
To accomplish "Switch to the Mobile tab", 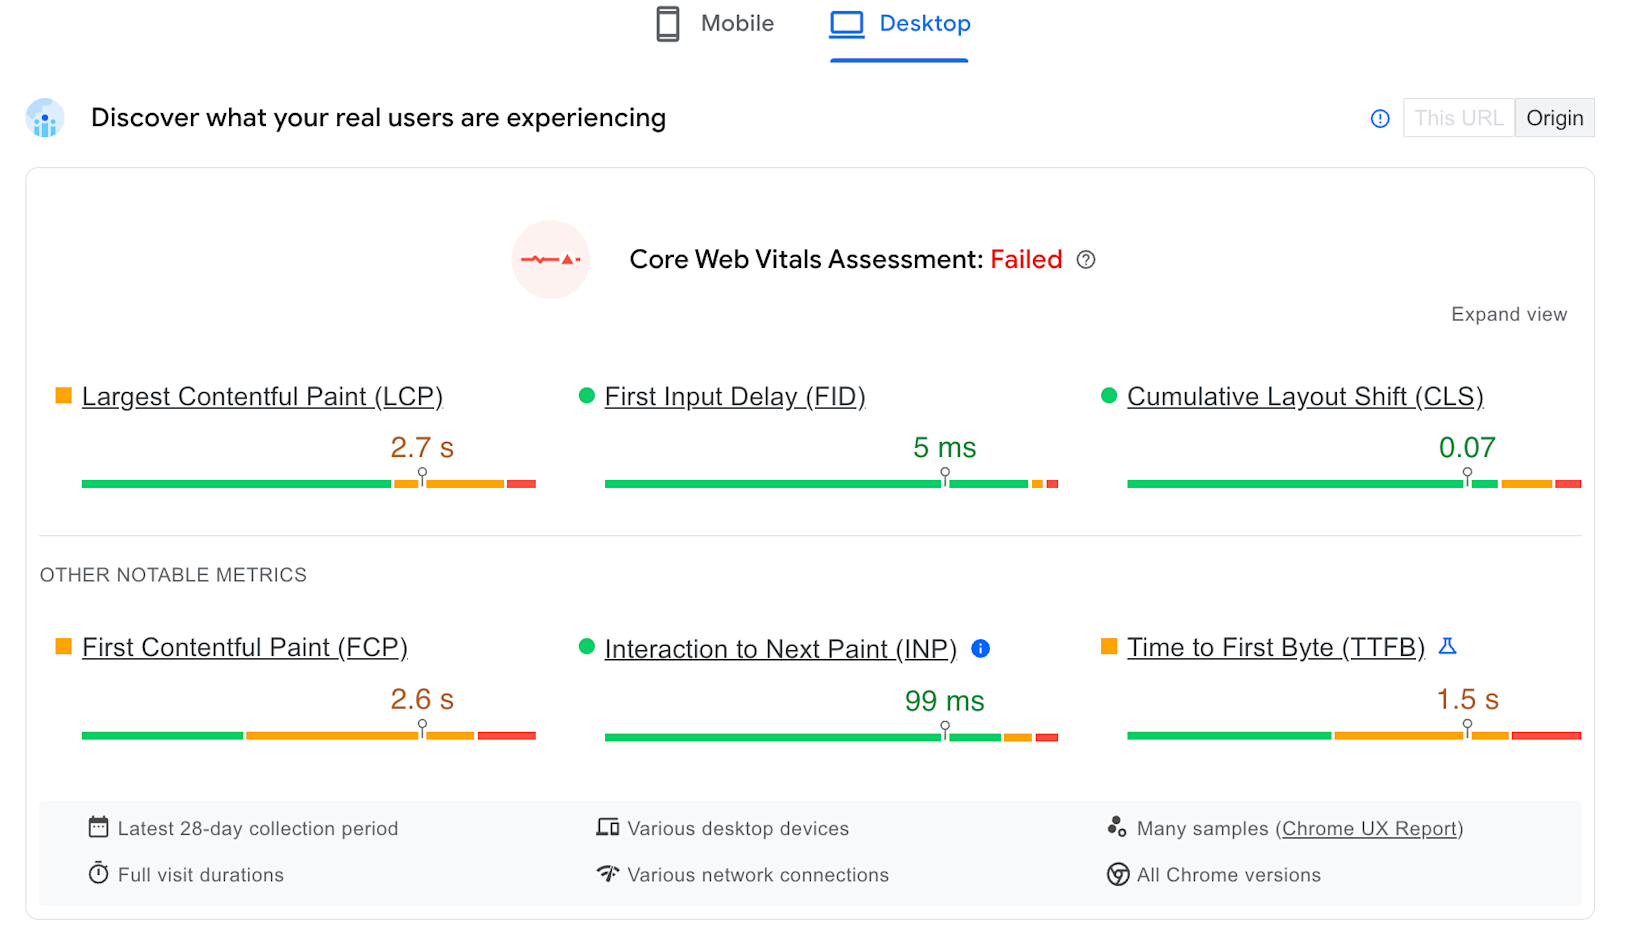I will [715, 23].
